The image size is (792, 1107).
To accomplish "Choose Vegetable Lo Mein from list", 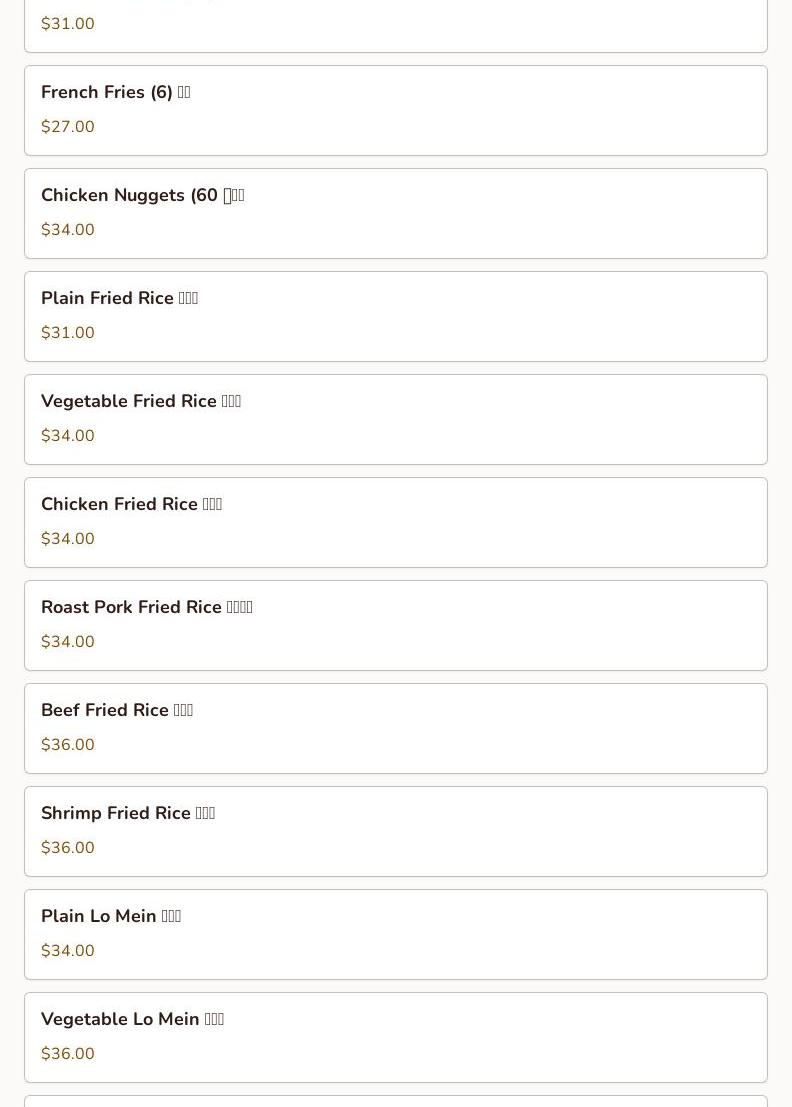I will (395, 1037).
